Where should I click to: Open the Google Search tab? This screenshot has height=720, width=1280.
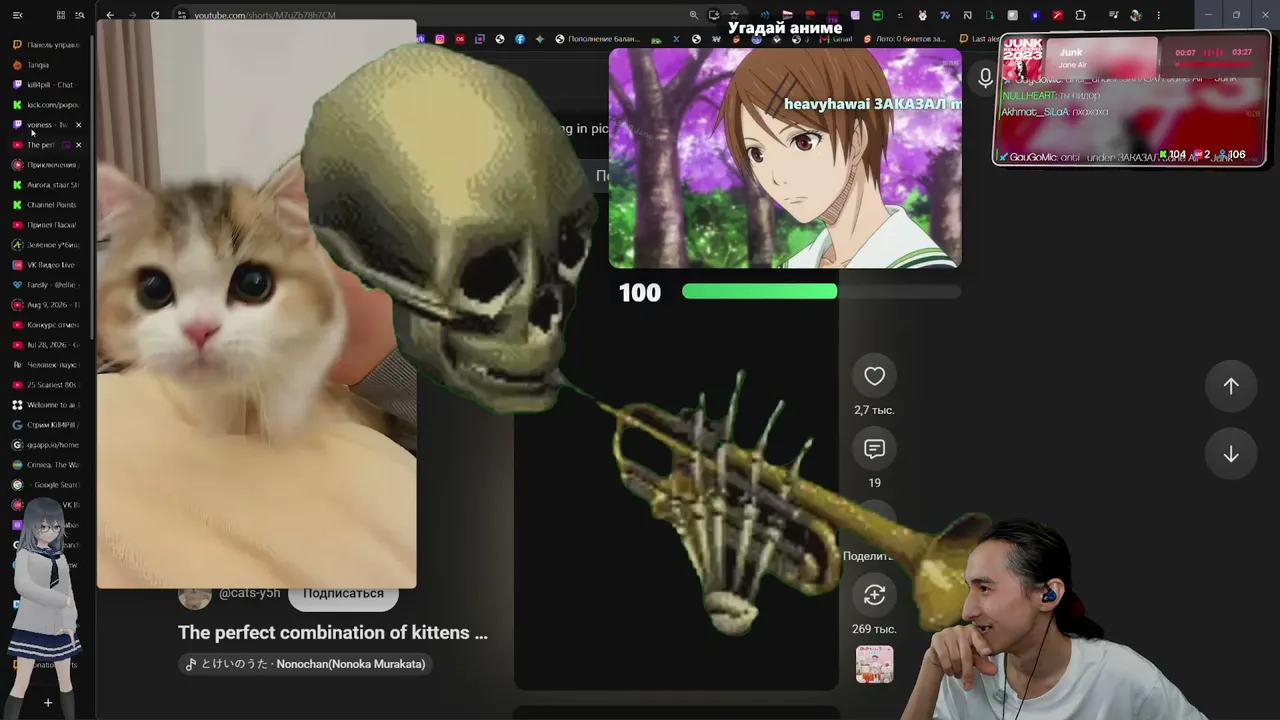tap(46, 485)
